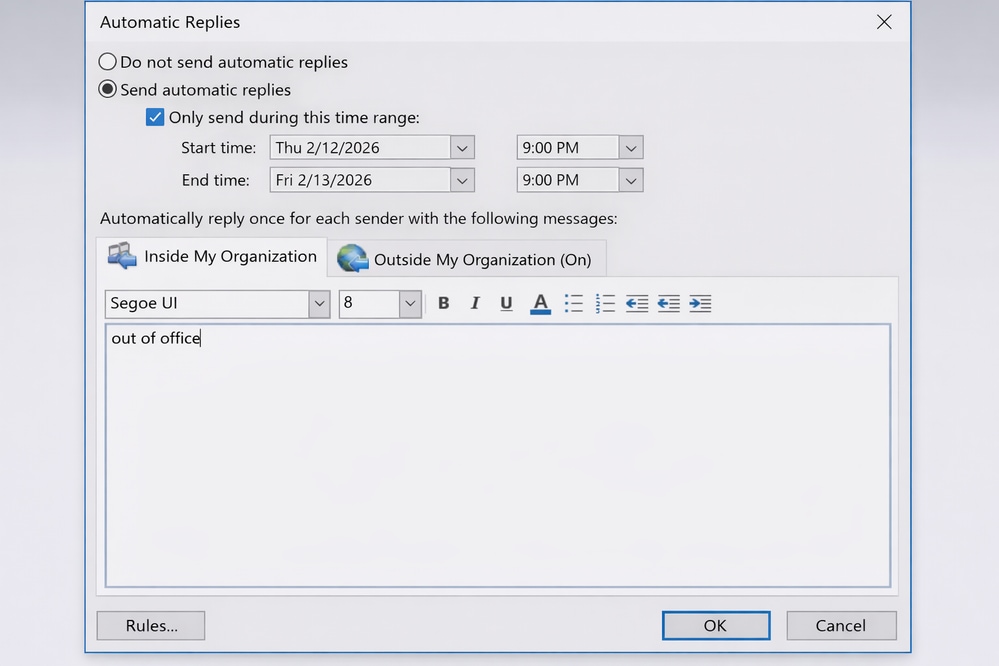Expand the font size dropdown
This screenshot has width=999, height=666.
click(x=410, y=304)
